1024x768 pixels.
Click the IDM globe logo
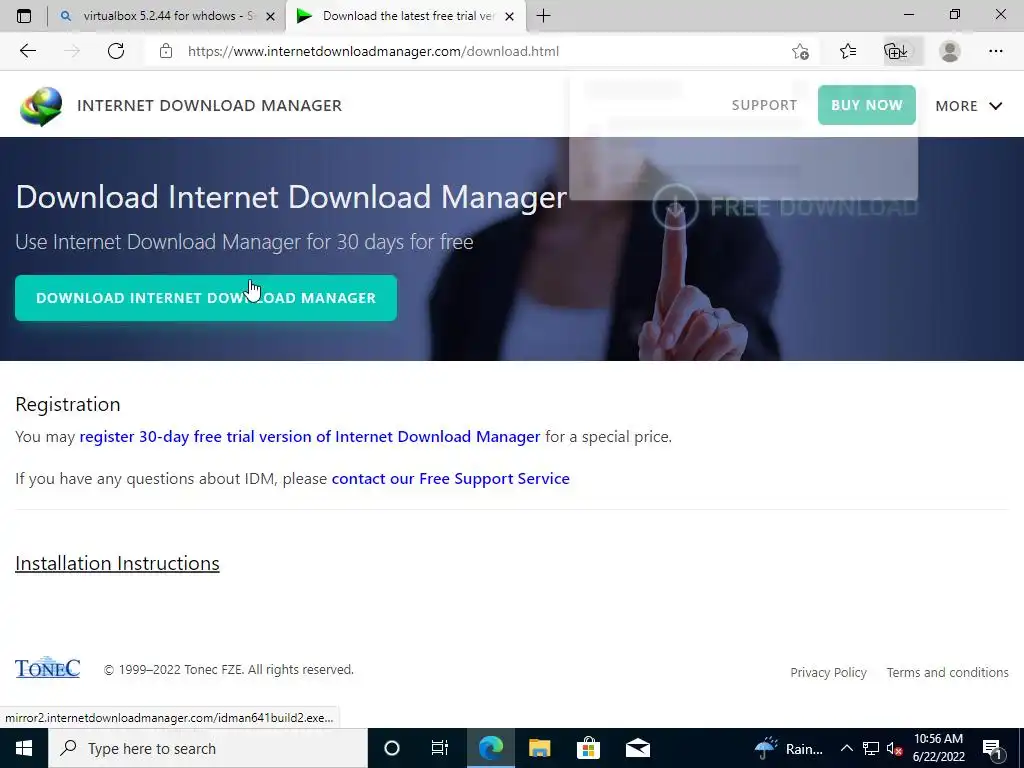tap(40, 106)
